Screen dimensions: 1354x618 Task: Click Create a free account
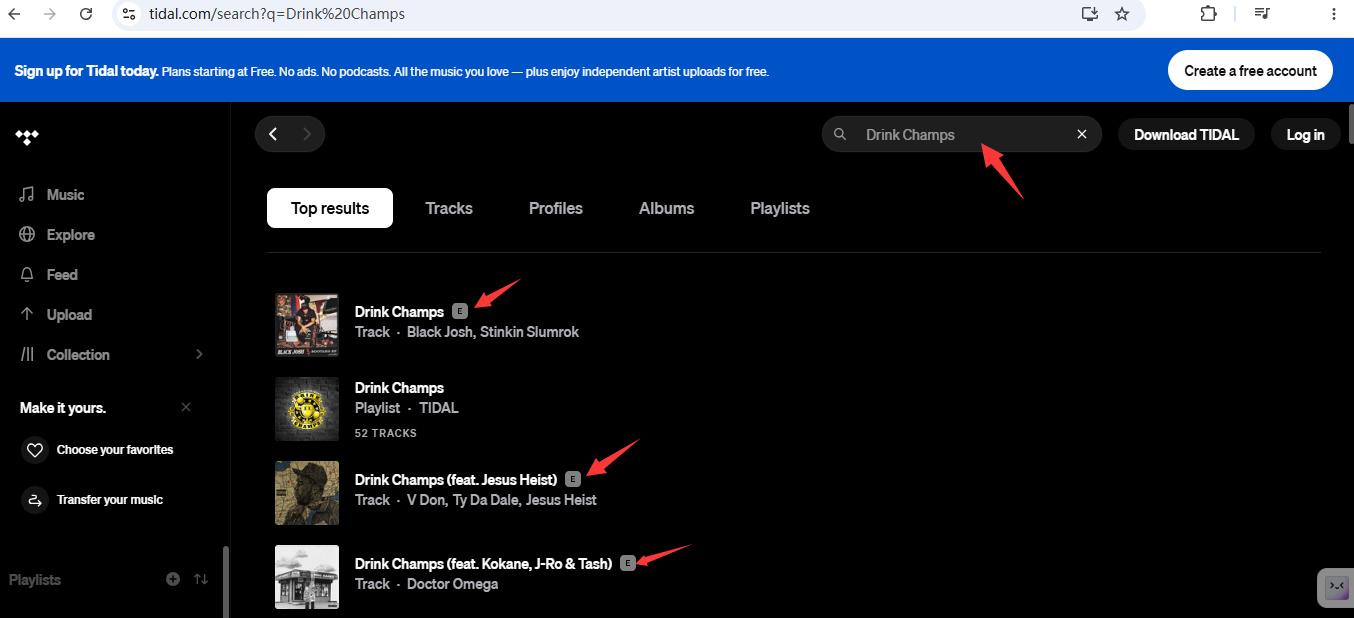point(1250,70)
